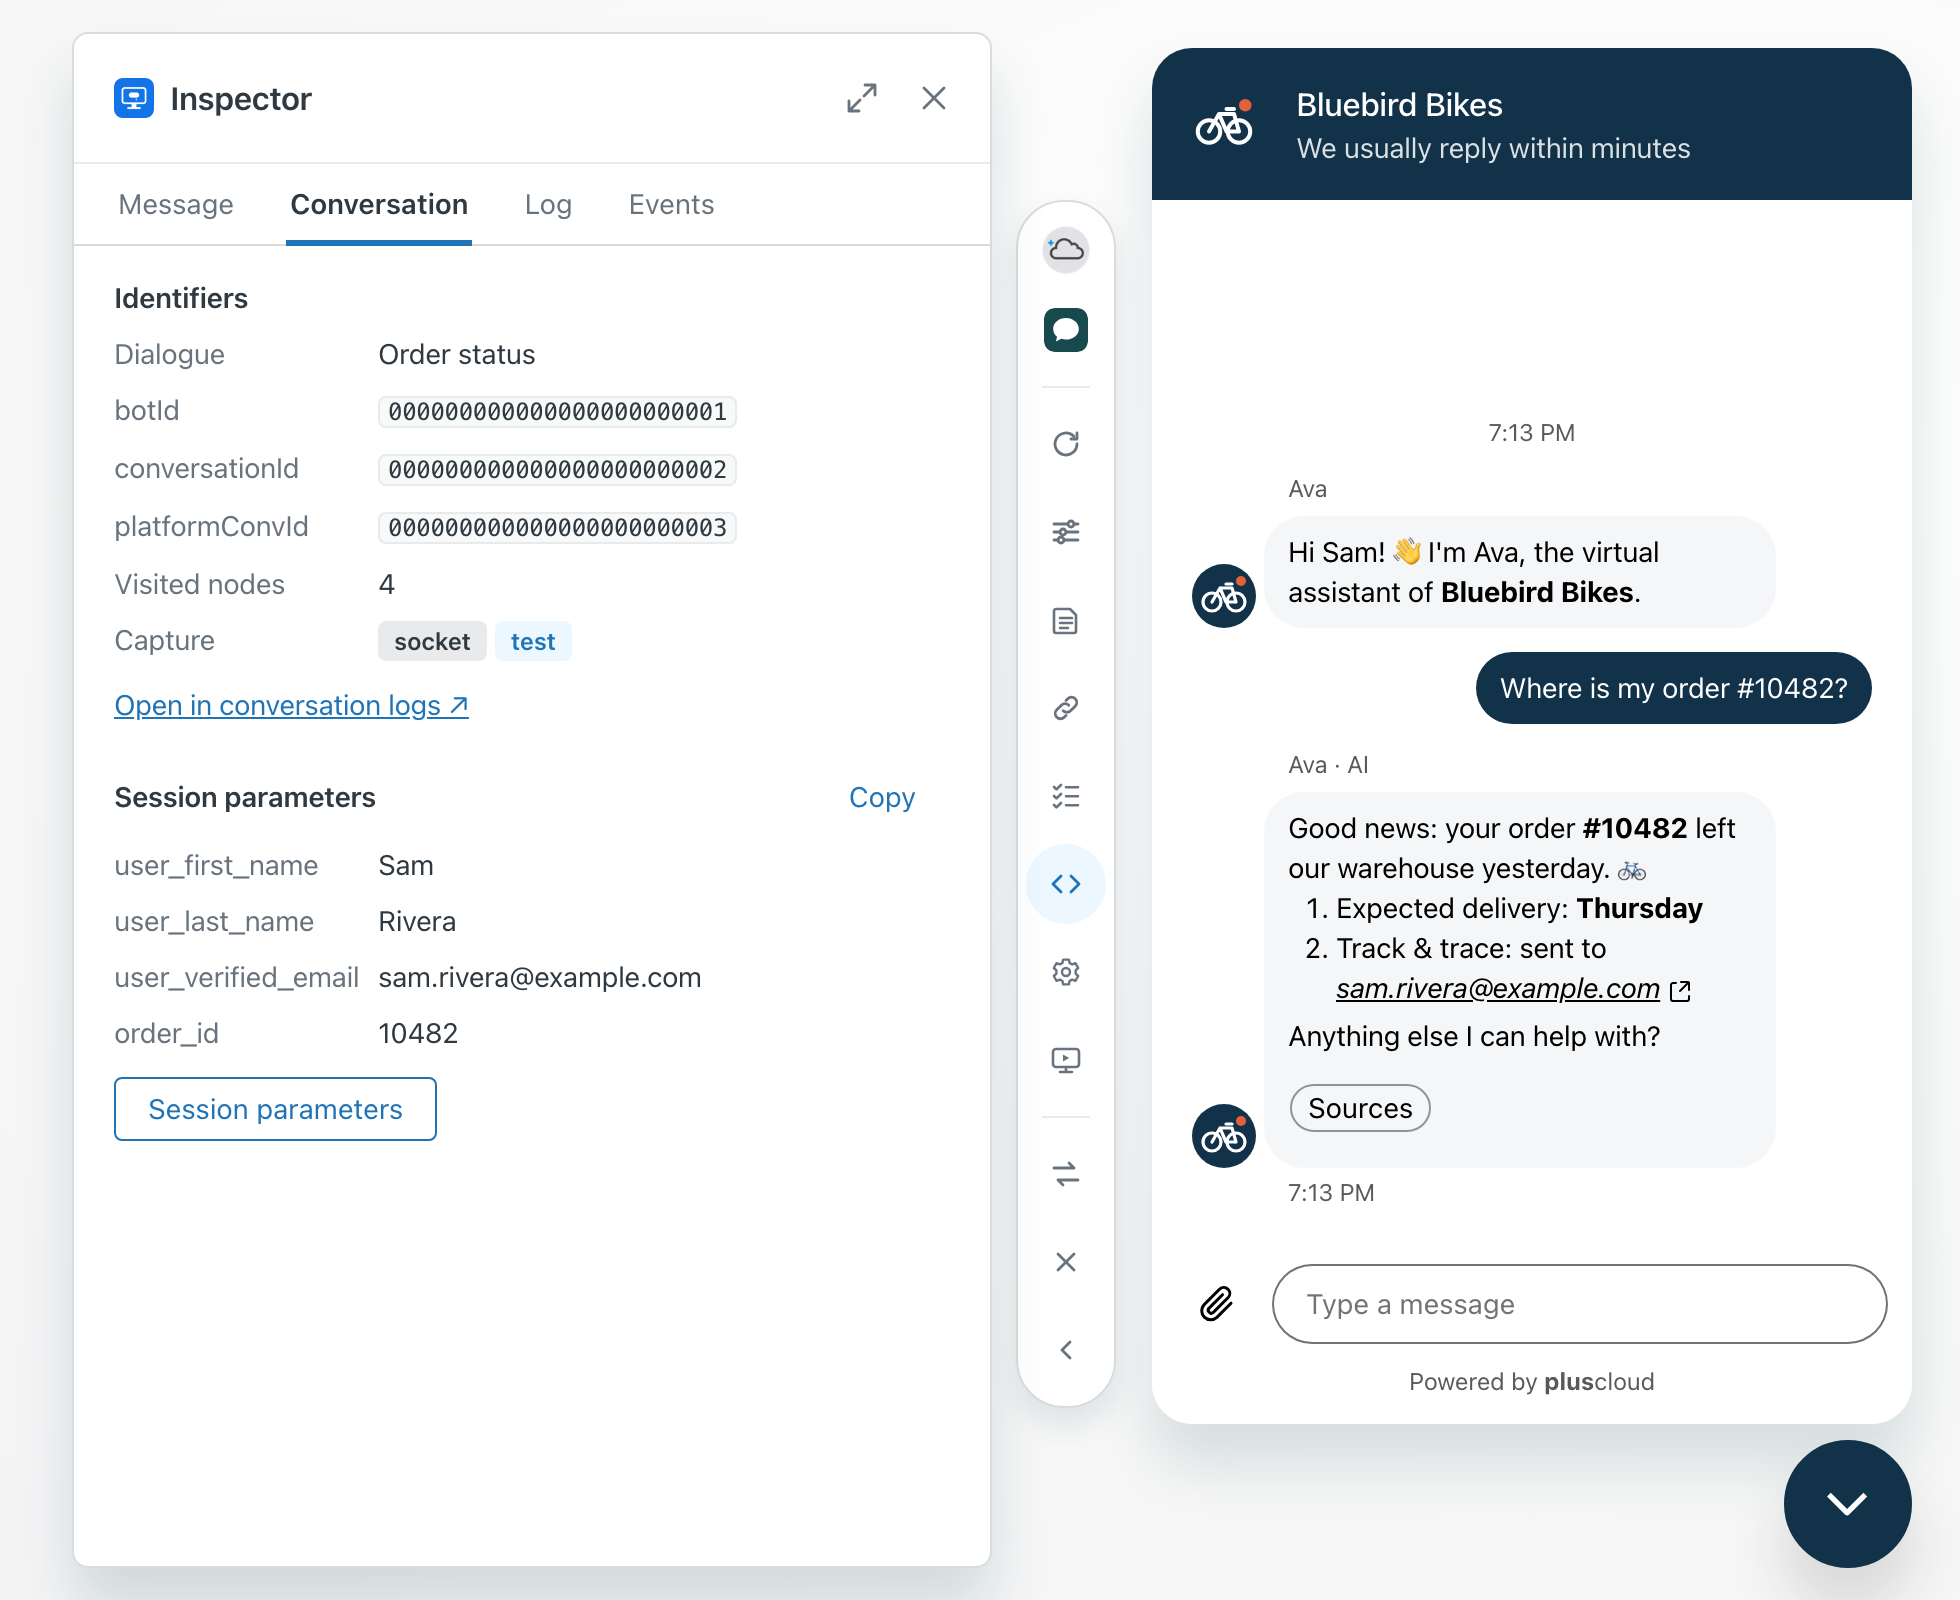Click the user_verified_email value in session parameters
1960x1600 pixels.
click(x=540, y=977)
